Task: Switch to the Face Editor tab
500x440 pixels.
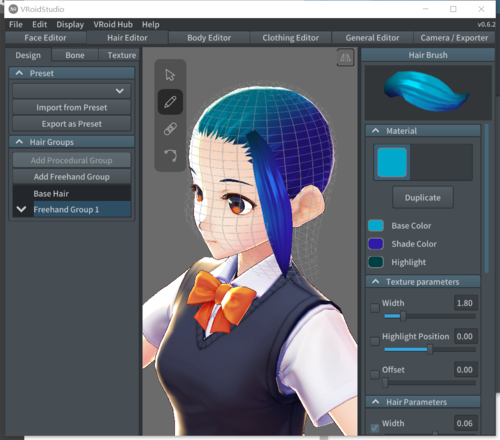Action: [x=45, y=38]
